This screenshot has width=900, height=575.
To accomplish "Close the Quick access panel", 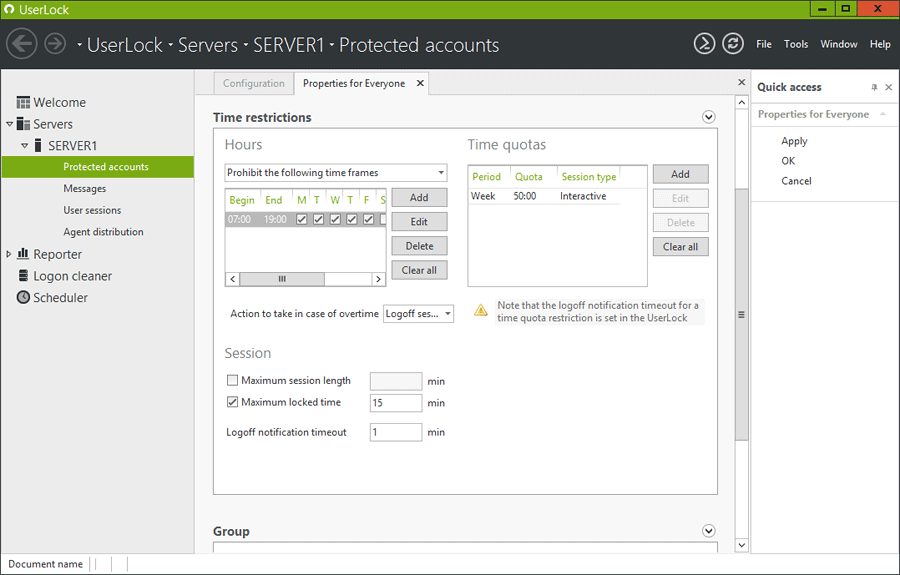I will point(889,87).
